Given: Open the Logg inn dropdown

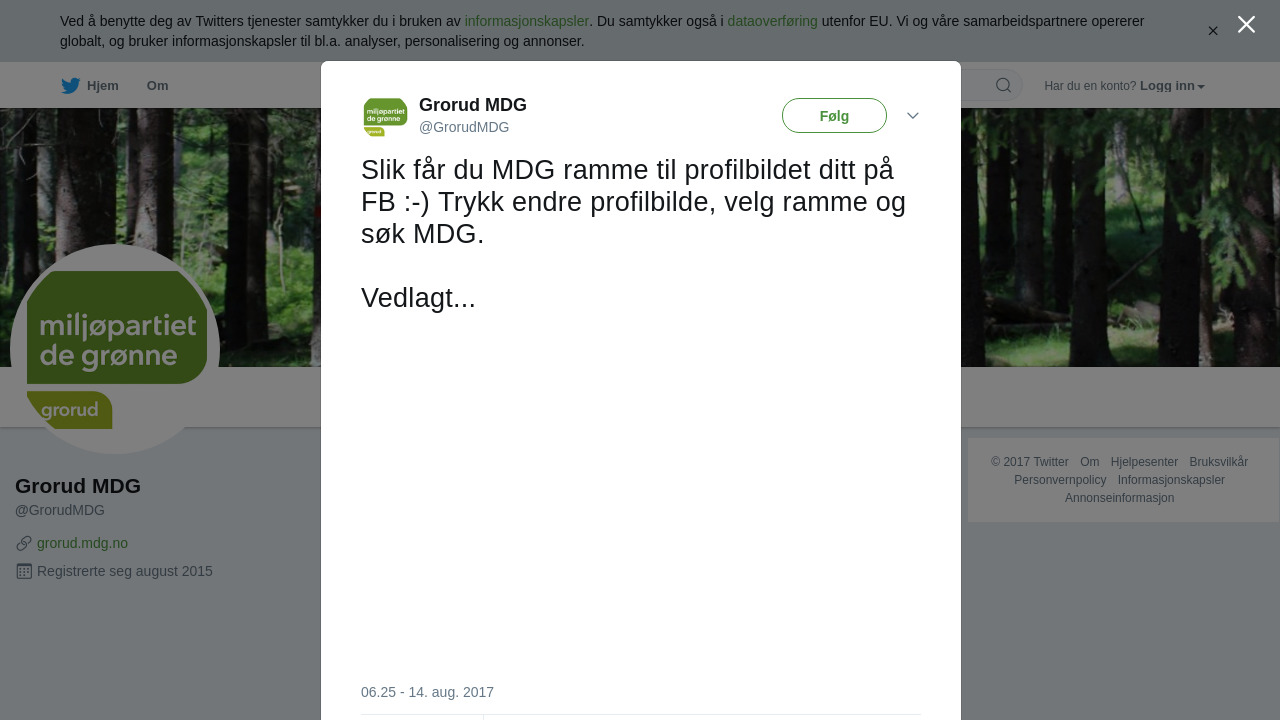Looking at the screenshot, I should (1172, 86).
